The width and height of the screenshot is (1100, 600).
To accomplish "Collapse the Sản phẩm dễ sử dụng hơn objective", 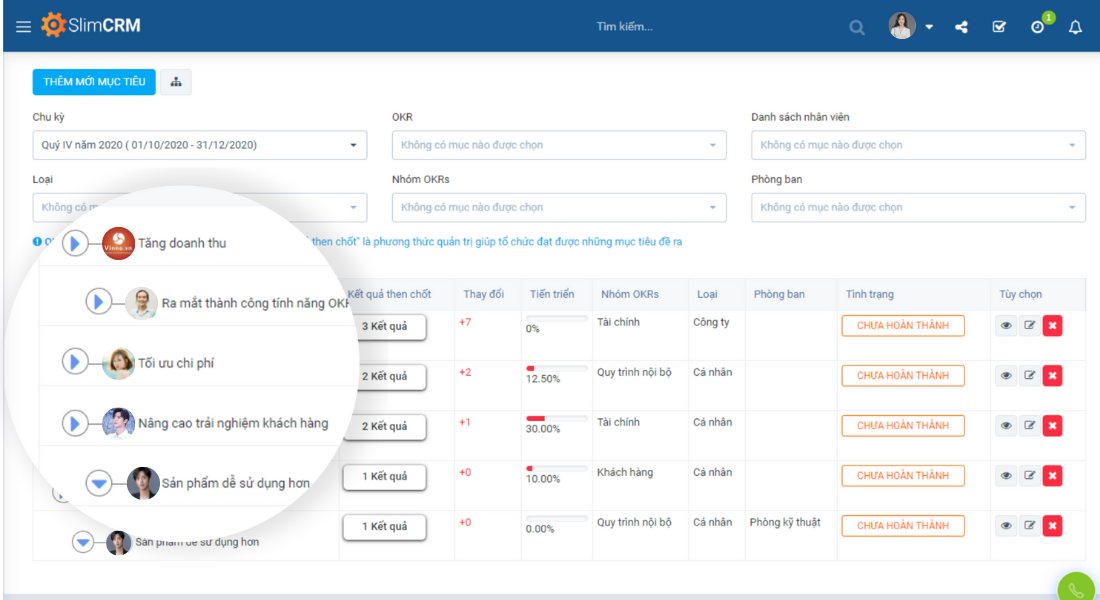I will coord(99,483).
